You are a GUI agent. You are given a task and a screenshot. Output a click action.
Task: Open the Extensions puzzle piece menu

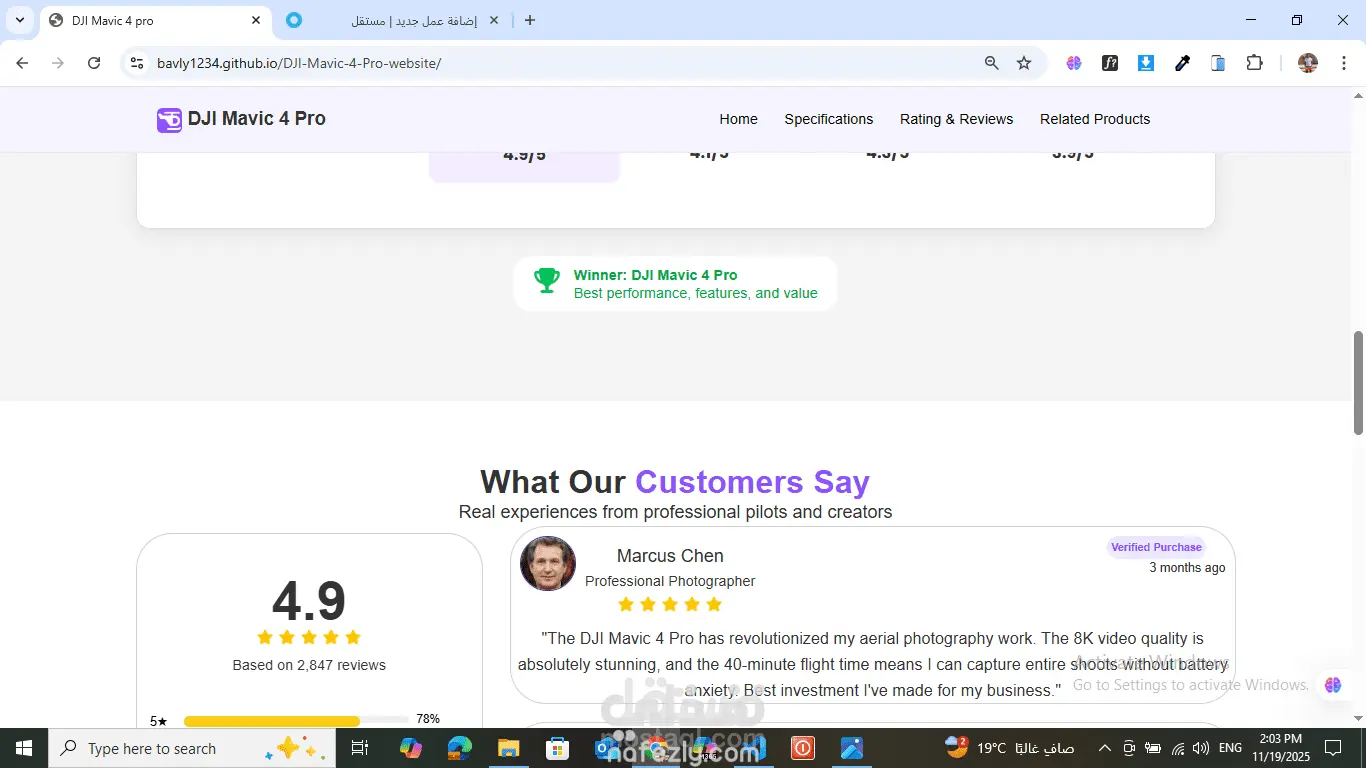[1254, 63]
